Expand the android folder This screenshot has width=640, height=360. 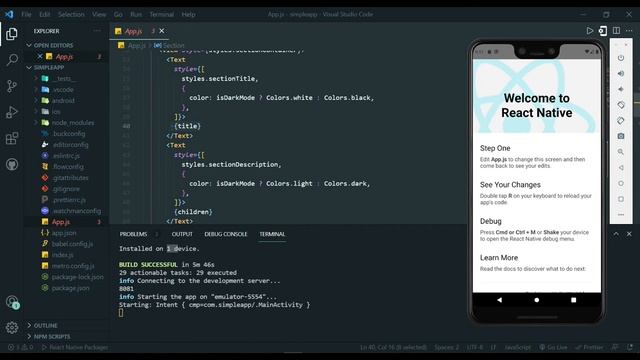36,100
